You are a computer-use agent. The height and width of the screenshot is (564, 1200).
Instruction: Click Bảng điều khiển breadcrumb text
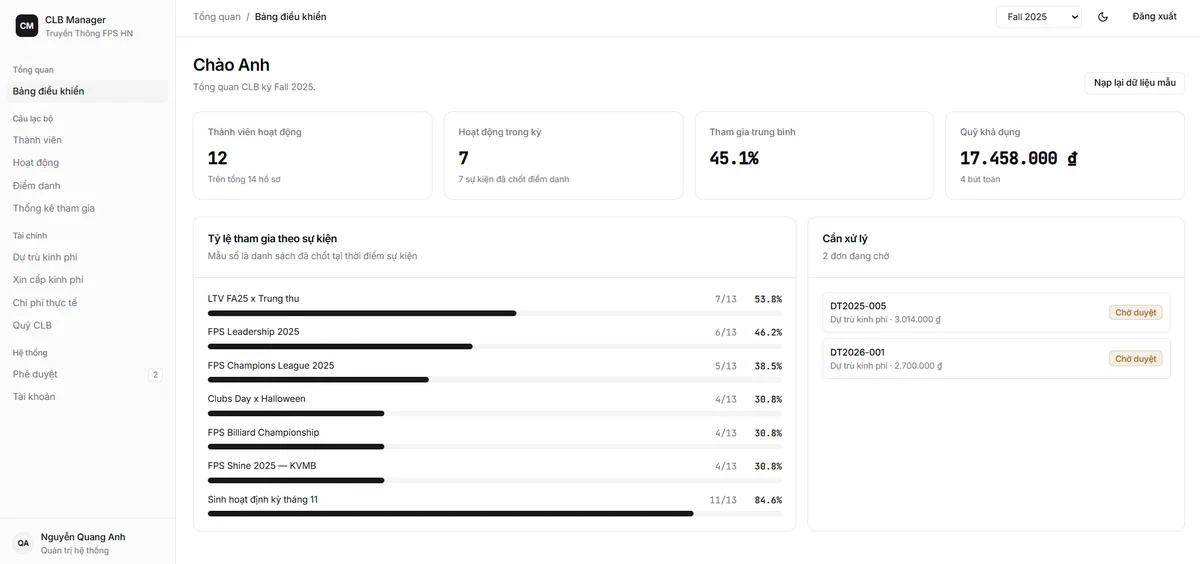(x=290, y=17)
